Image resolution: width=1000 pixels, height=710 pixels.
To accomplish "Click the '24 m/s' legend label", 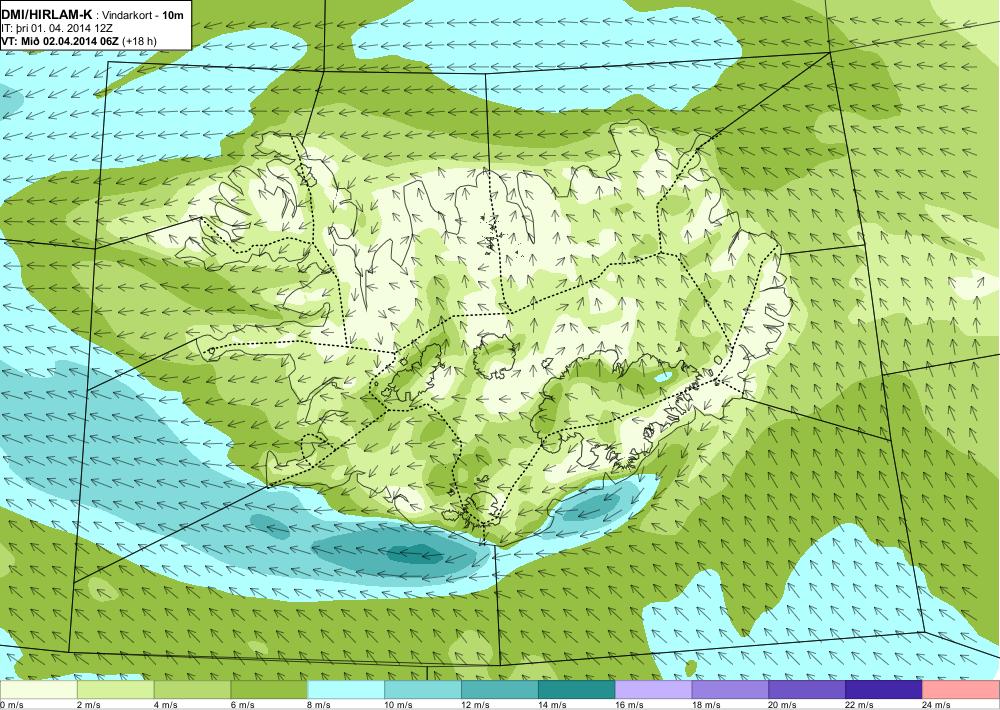I will point(936,705).
